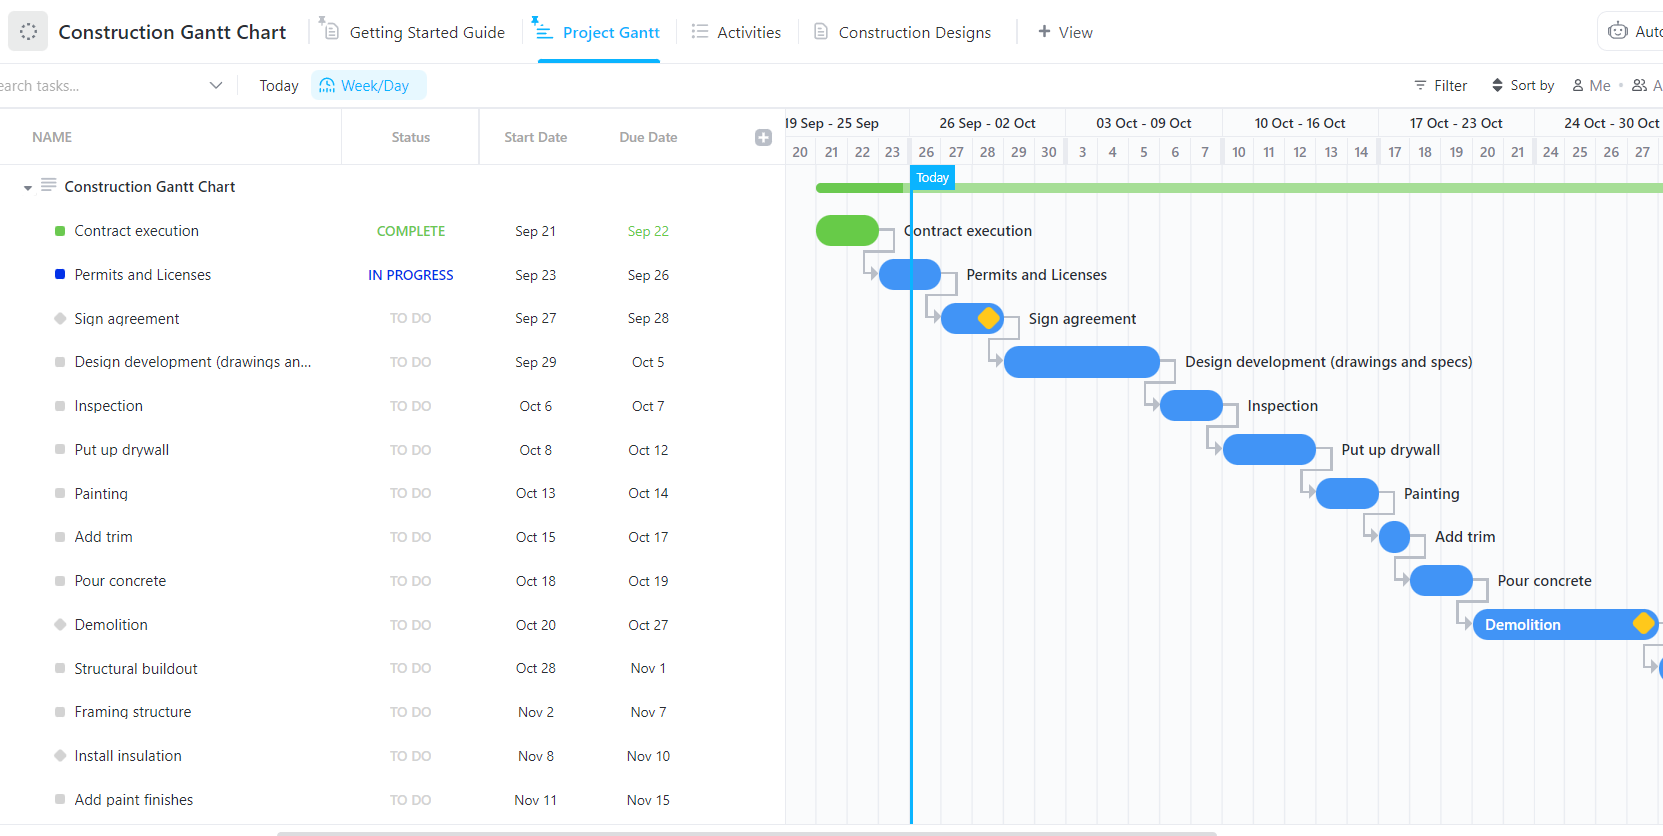
Task: Click the yellow milestone diamond on Sign agreement
Action: tap(988, 318)
